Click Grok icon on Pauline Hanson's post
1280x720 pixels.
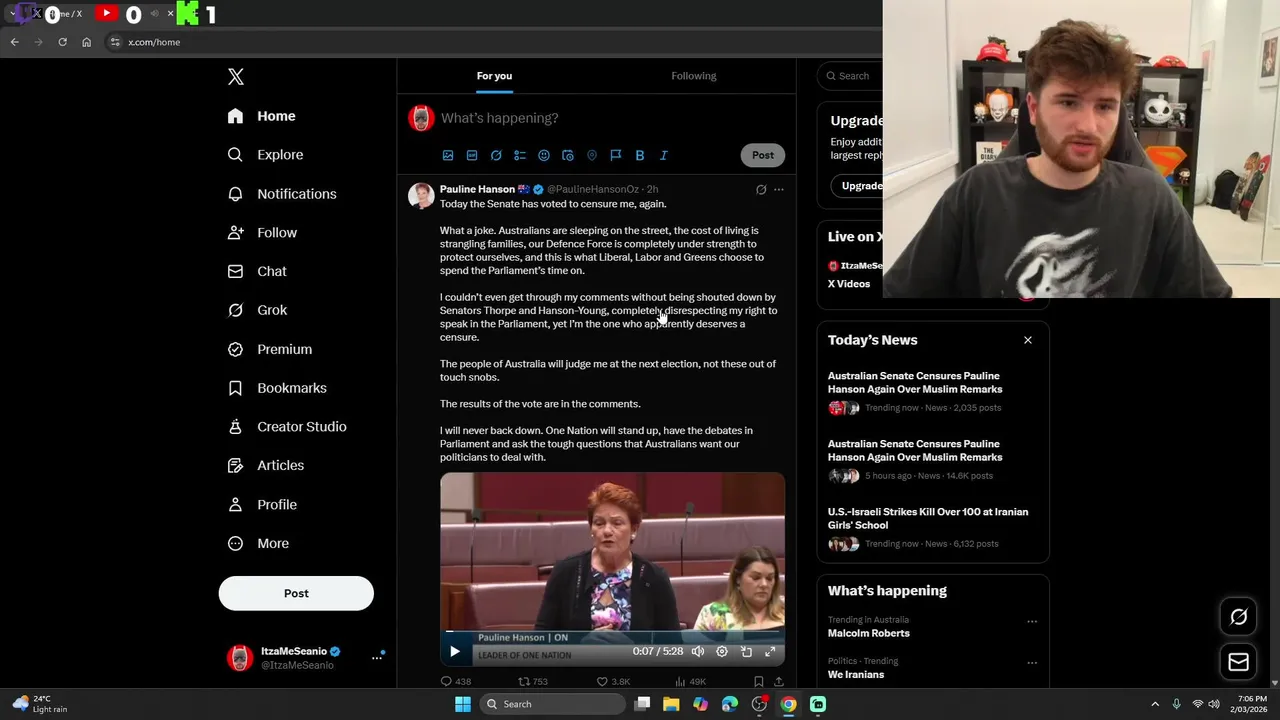761,189
